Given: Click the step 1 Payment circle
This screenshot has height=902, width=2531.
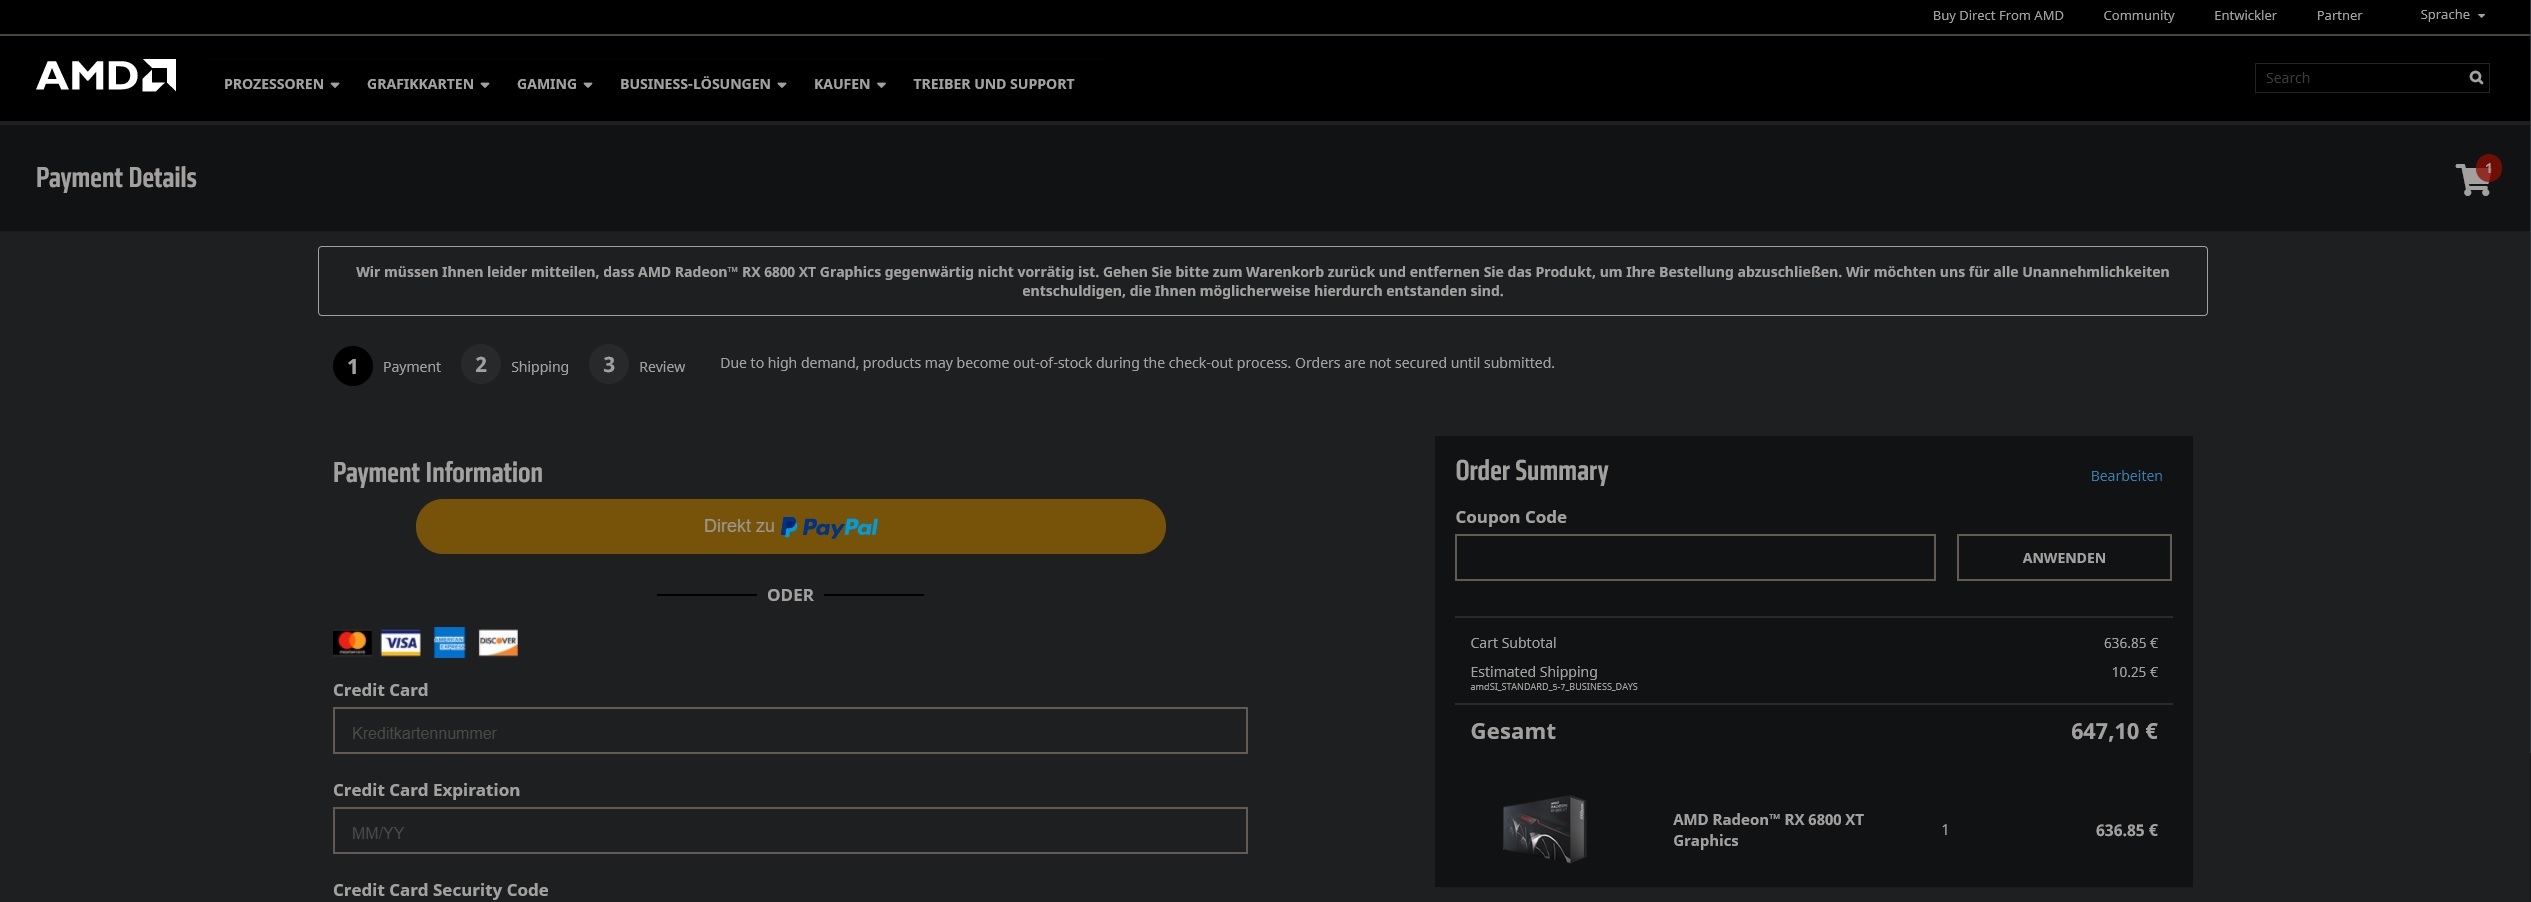Looking at the screenshot, I should 352,366.
